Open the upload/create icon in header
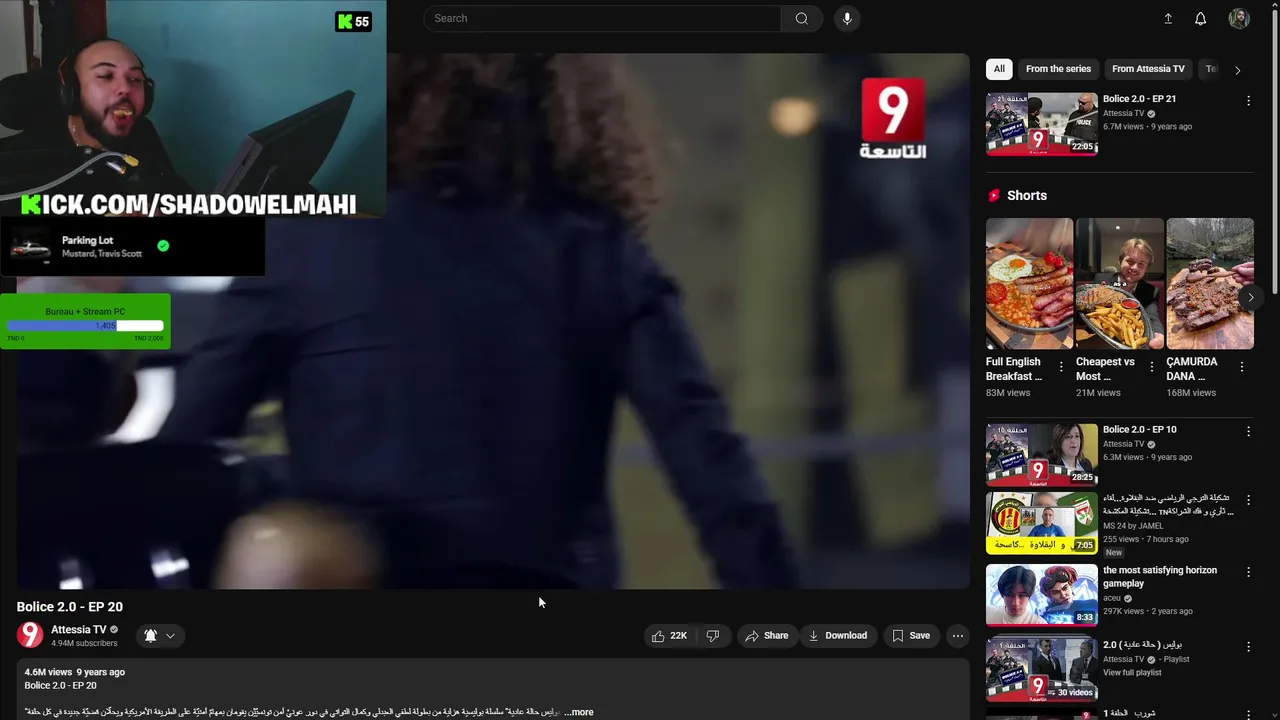Viewport: 1280px width, 720px height. click(x=1167, y=19)
